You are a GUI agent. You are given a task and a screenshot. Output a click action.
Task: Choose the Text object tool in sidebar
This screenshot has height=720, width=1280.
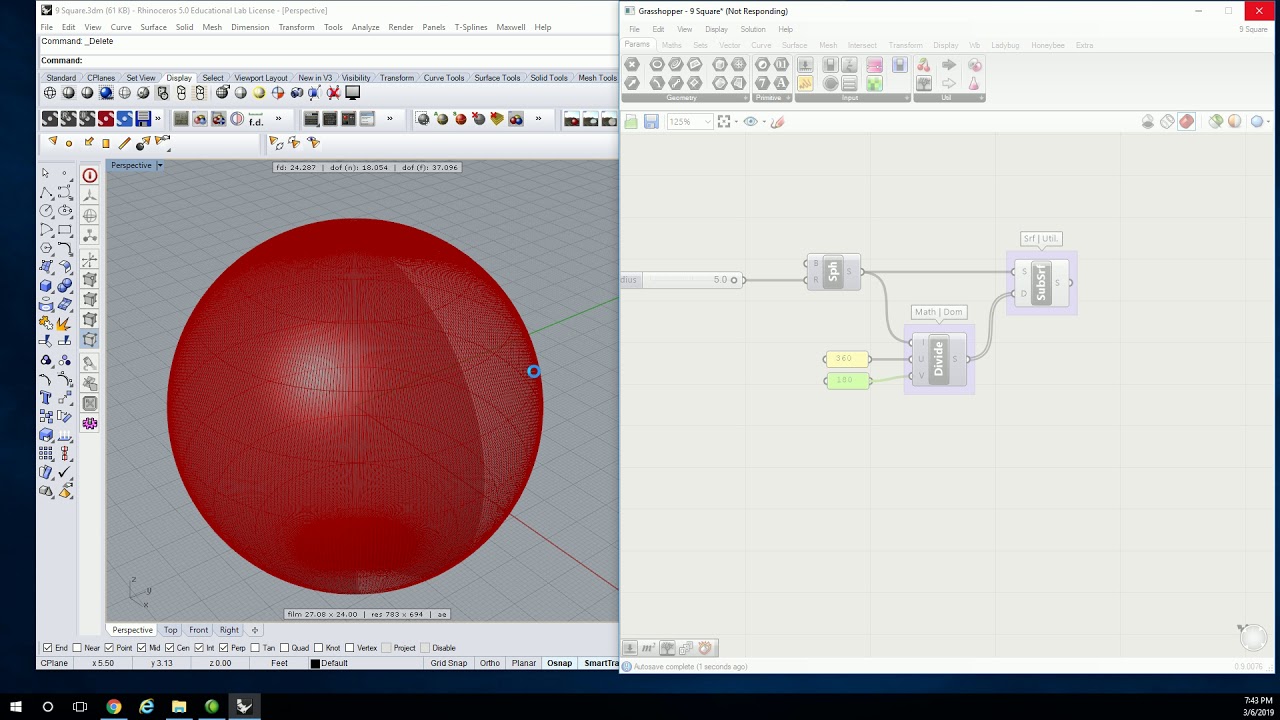click(45, 395)
